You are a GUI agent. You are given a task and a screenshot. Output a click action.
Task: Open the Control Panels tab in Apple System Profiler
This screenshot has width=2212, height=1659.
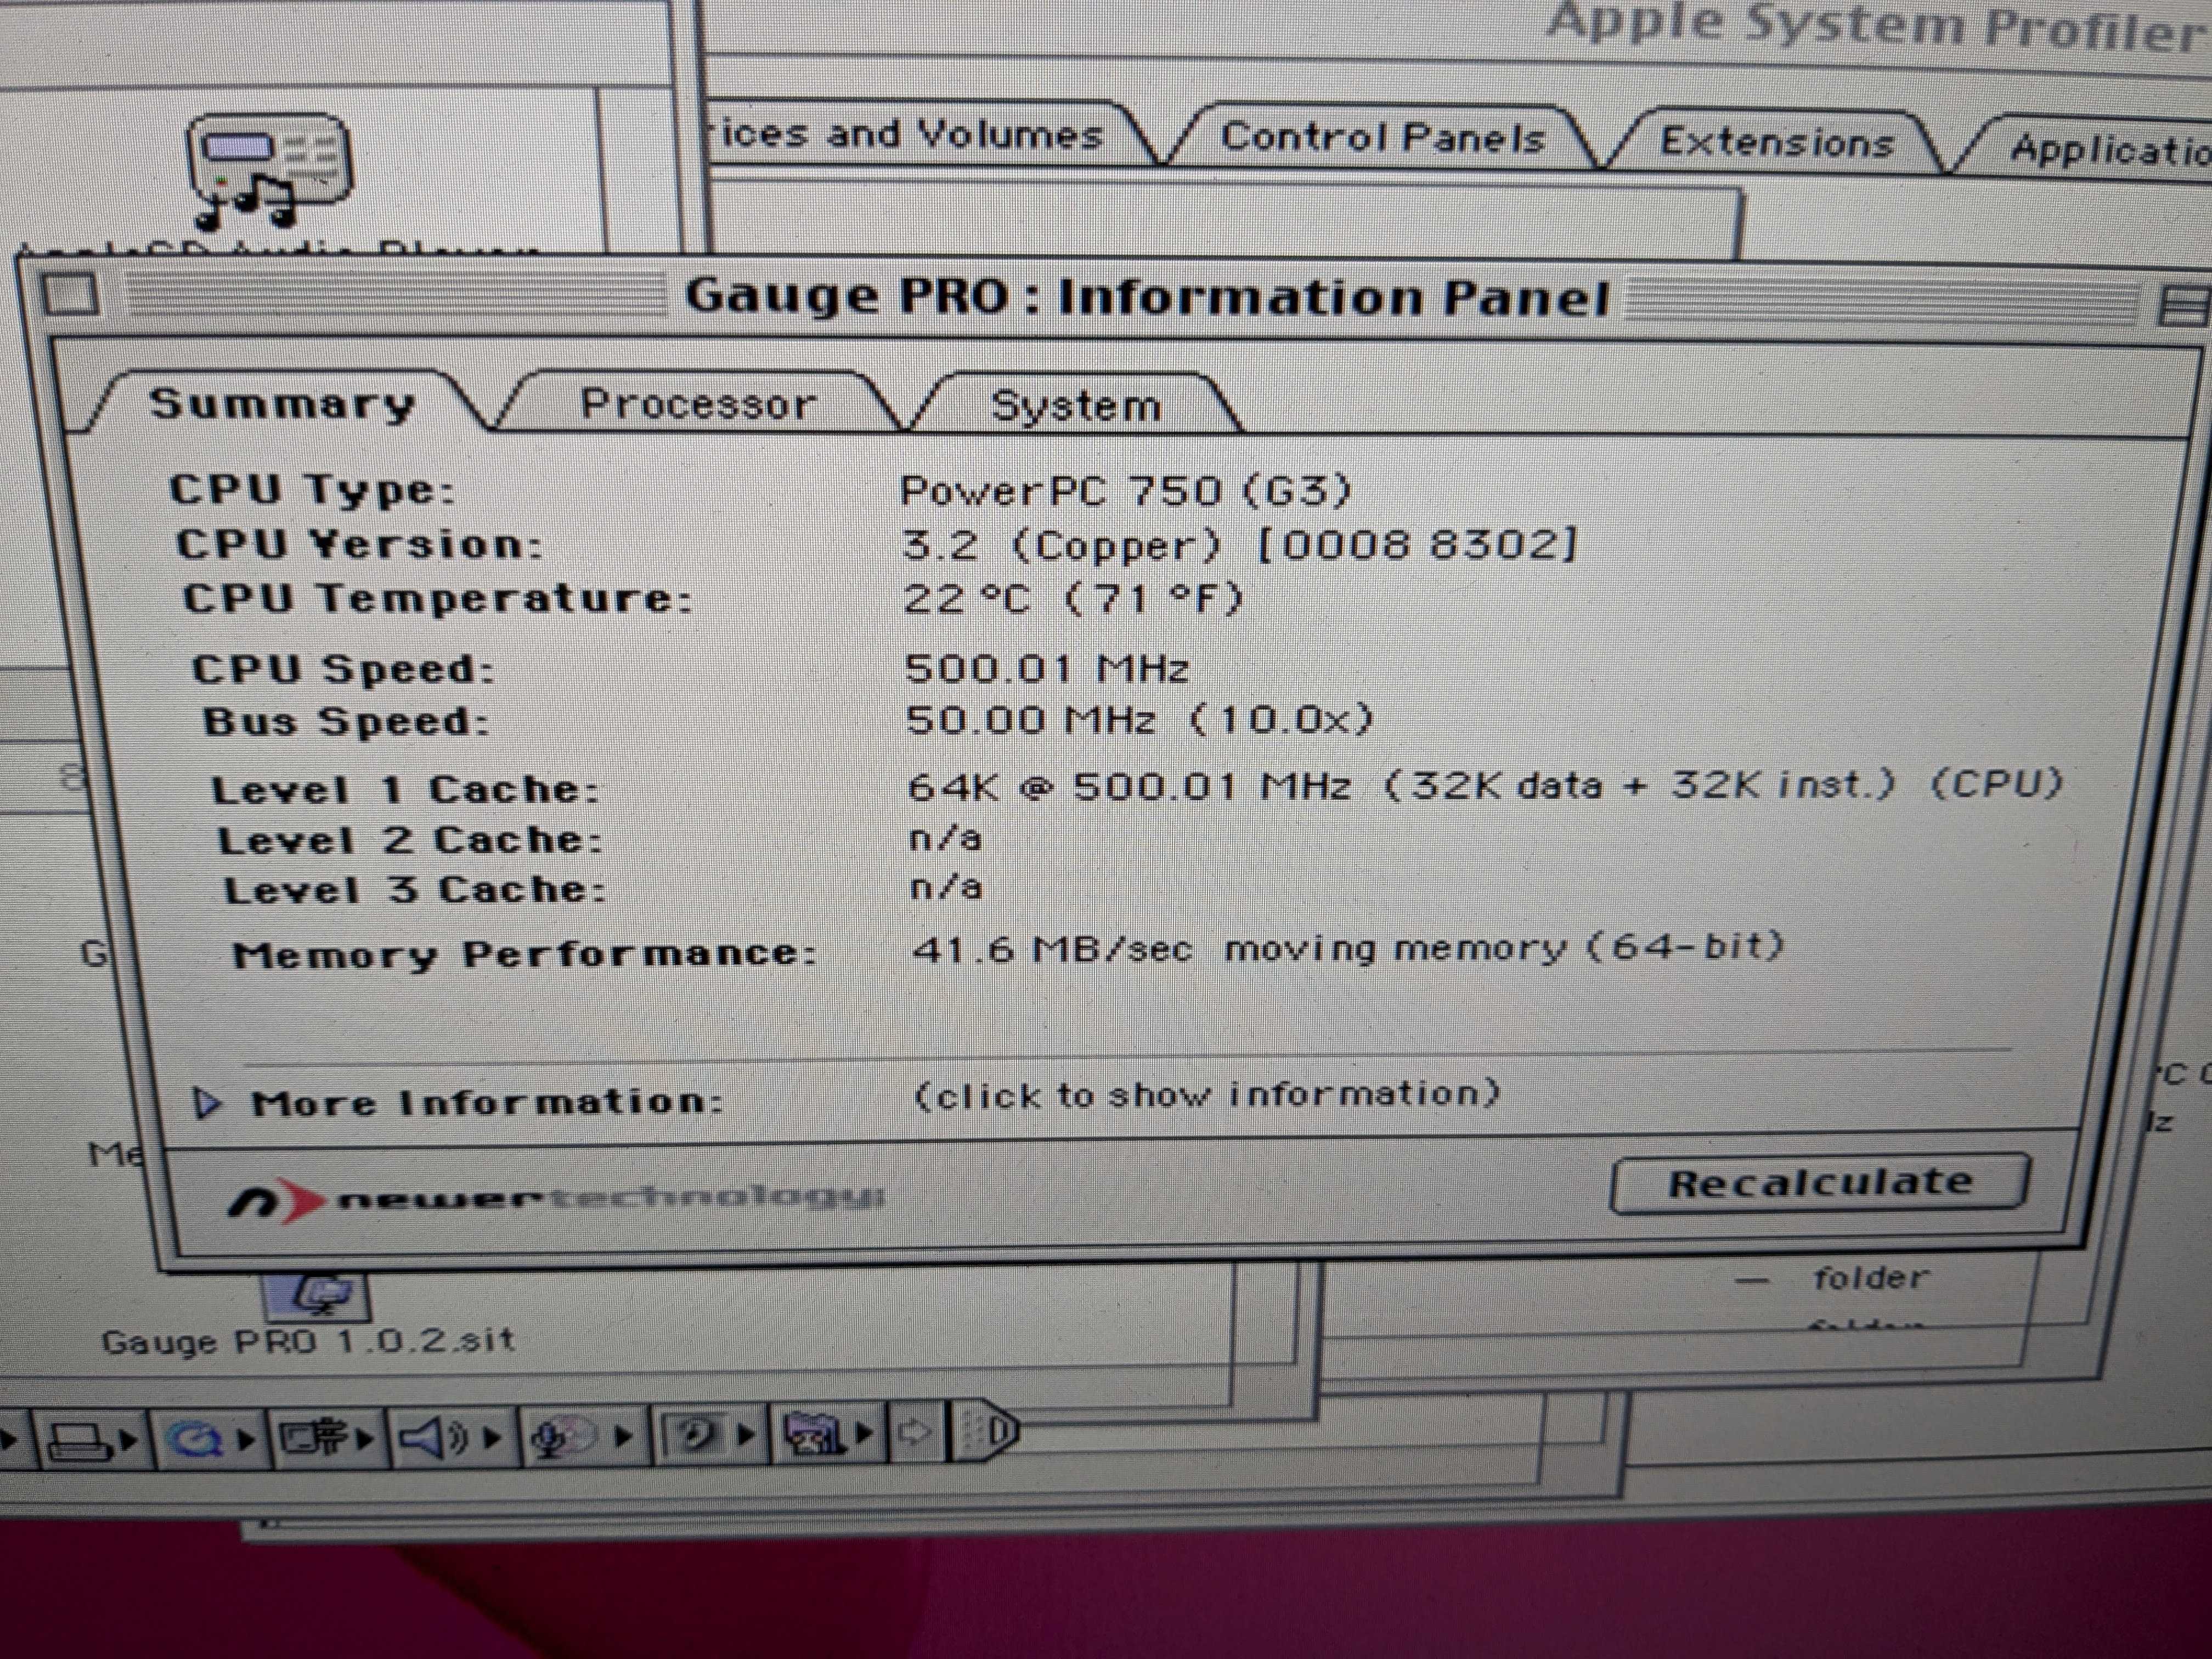tap(1386, 137)
